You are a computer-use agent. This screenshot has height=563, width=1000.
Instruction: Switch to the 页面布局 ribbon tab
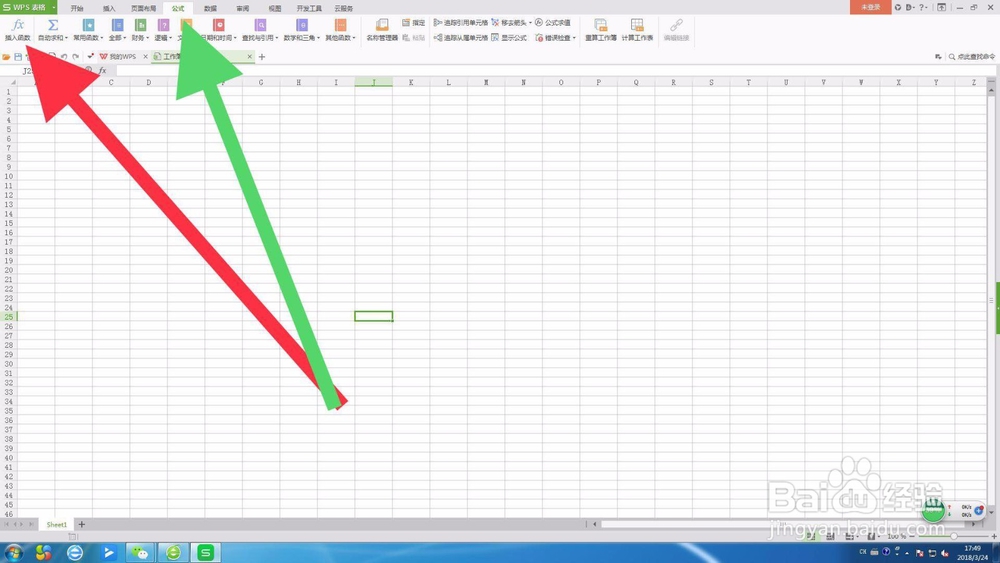coord(143,8)
